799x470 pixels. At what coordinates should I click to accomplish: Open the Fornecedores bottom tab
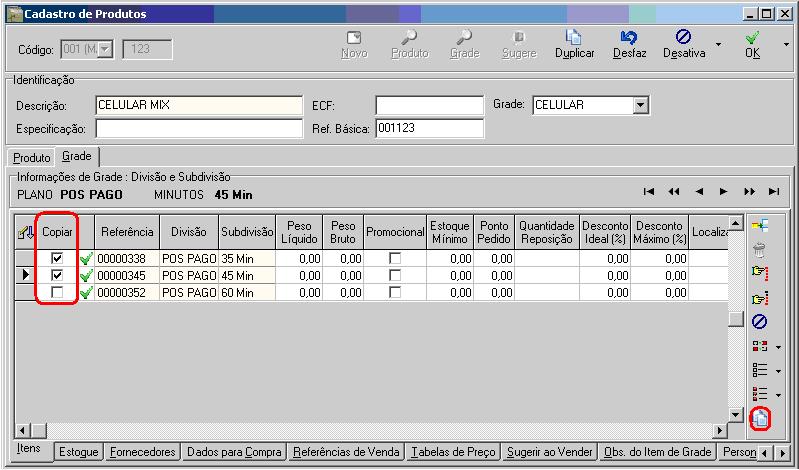tap(143, 452)
